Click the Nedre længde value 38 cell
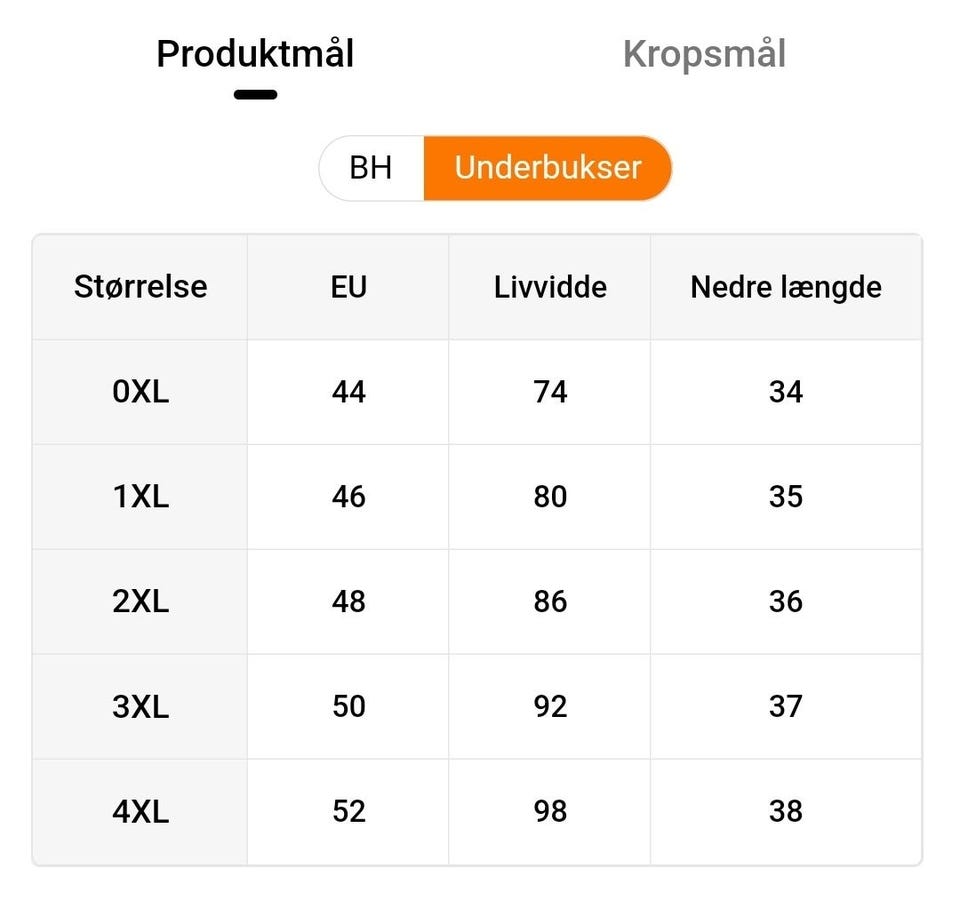Viewport: 960px width, 900px height. click(x=786, y=811)
